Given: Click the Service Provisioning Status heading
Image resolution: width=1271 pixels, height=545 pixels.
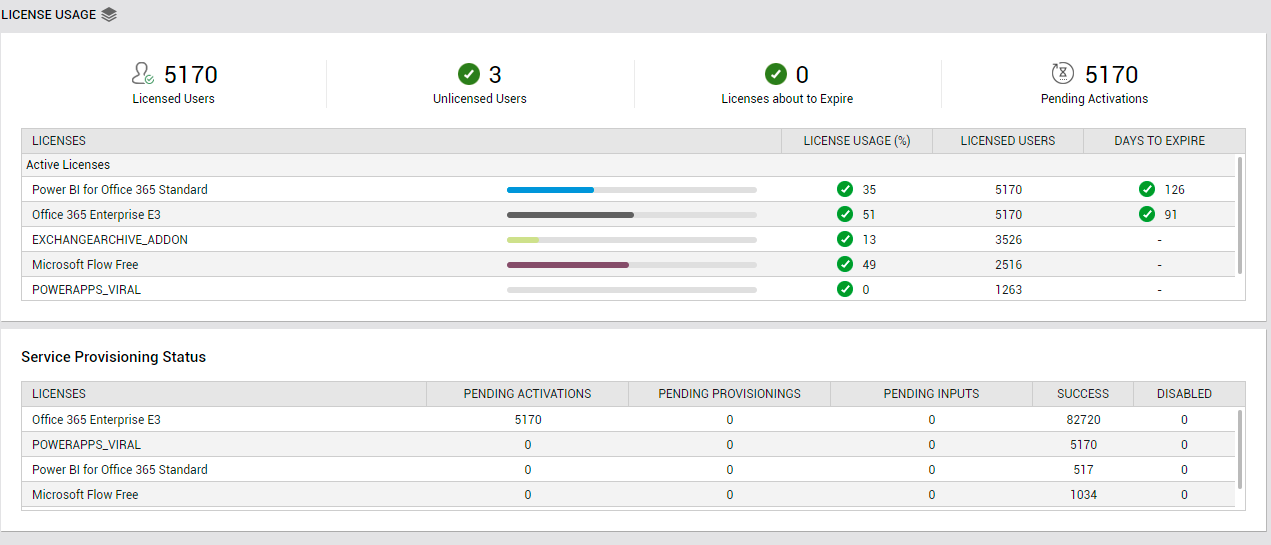Looking at the screenshot, I should [x=113, y=357].
